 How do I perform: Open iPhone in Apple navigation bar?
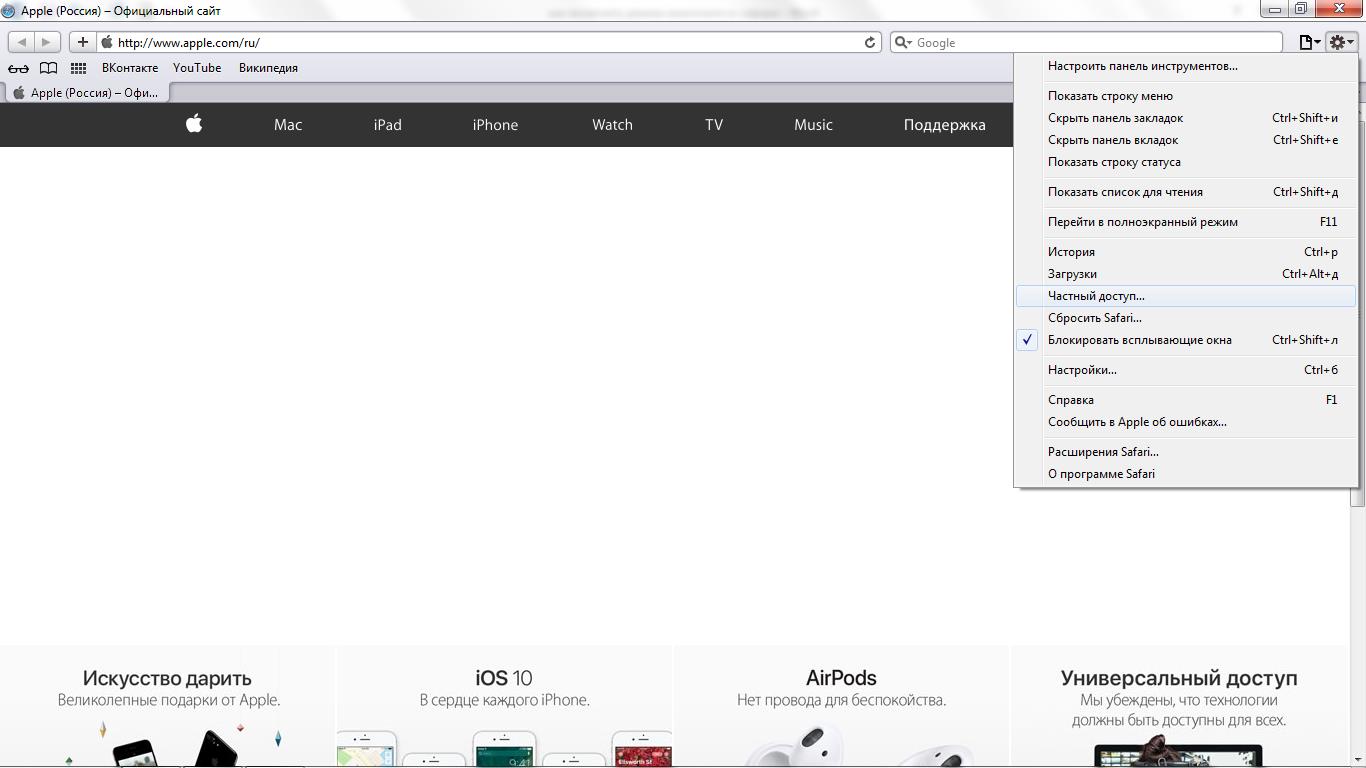click(x=495, y=125)
